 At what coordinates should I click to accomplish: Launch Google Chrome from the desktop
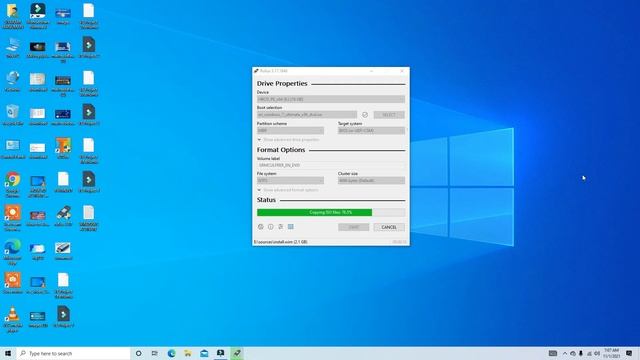(x=13, y=184)
